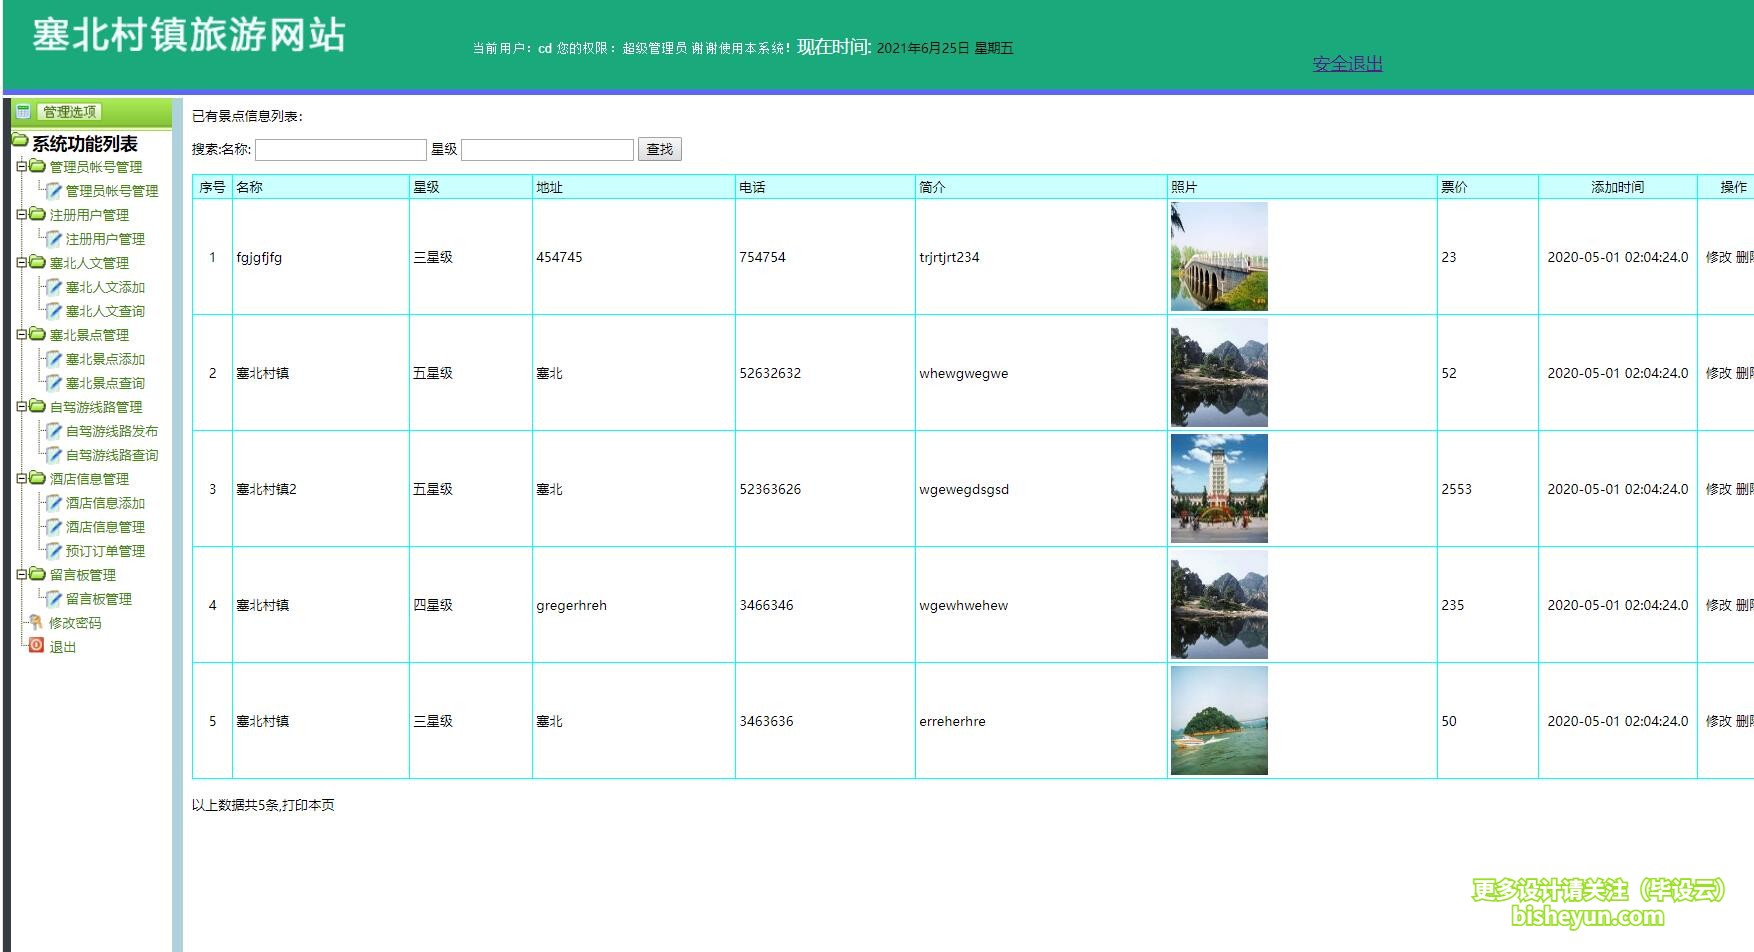
Task: Collapse the 塞北景点管理 tree branch
Action: pos(23,335)
